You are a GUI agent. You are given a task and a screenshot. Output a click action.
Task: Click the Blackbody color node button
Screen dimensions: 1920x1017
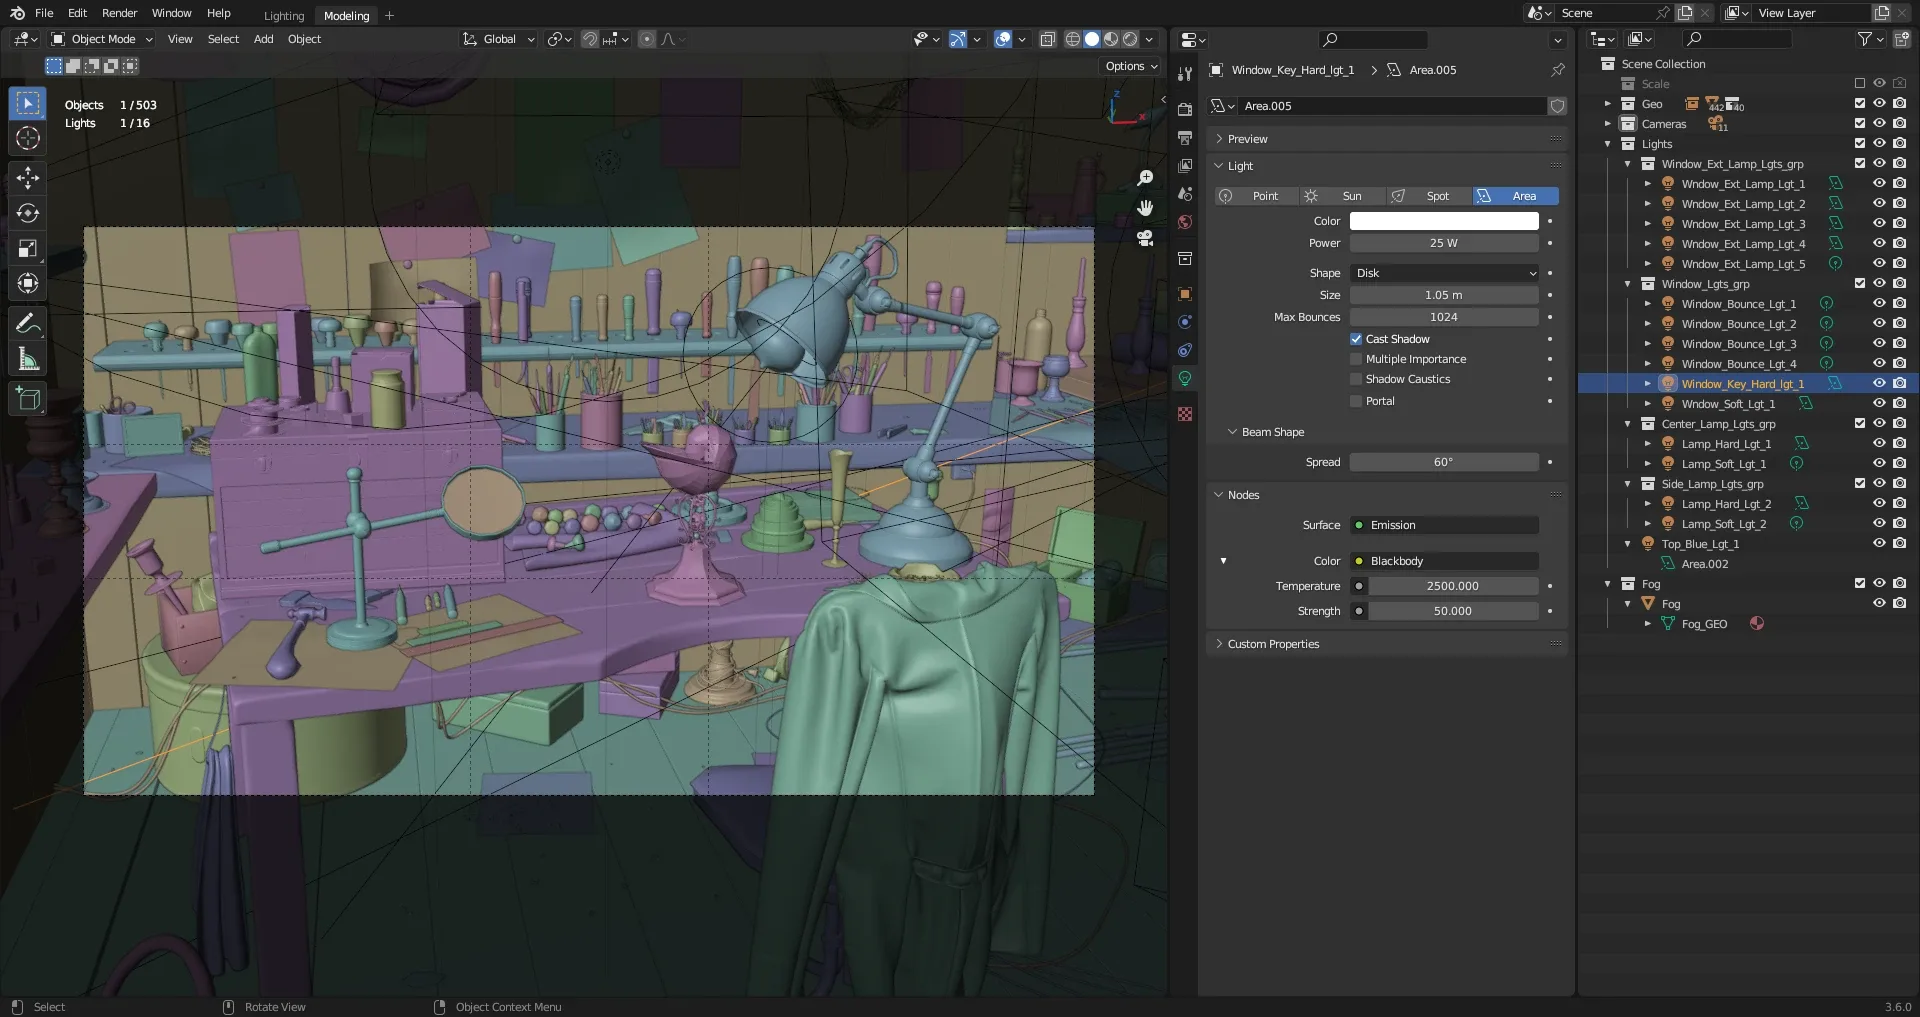coord(1444,561)
